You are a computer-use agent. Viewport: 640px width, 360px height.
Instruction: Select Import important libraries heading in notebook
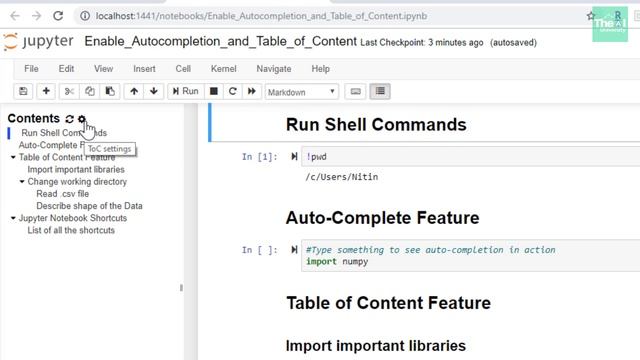(x=376, y=346)
